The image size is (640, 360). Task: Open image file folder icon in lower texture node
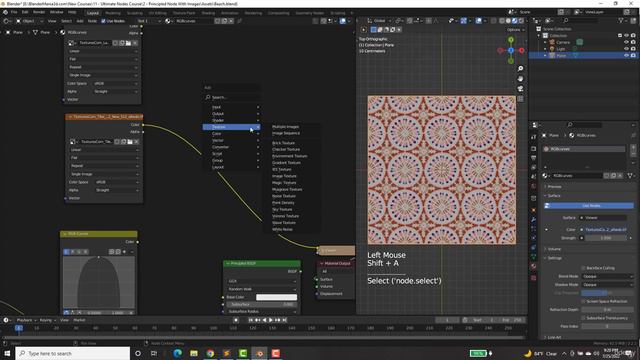130,142
